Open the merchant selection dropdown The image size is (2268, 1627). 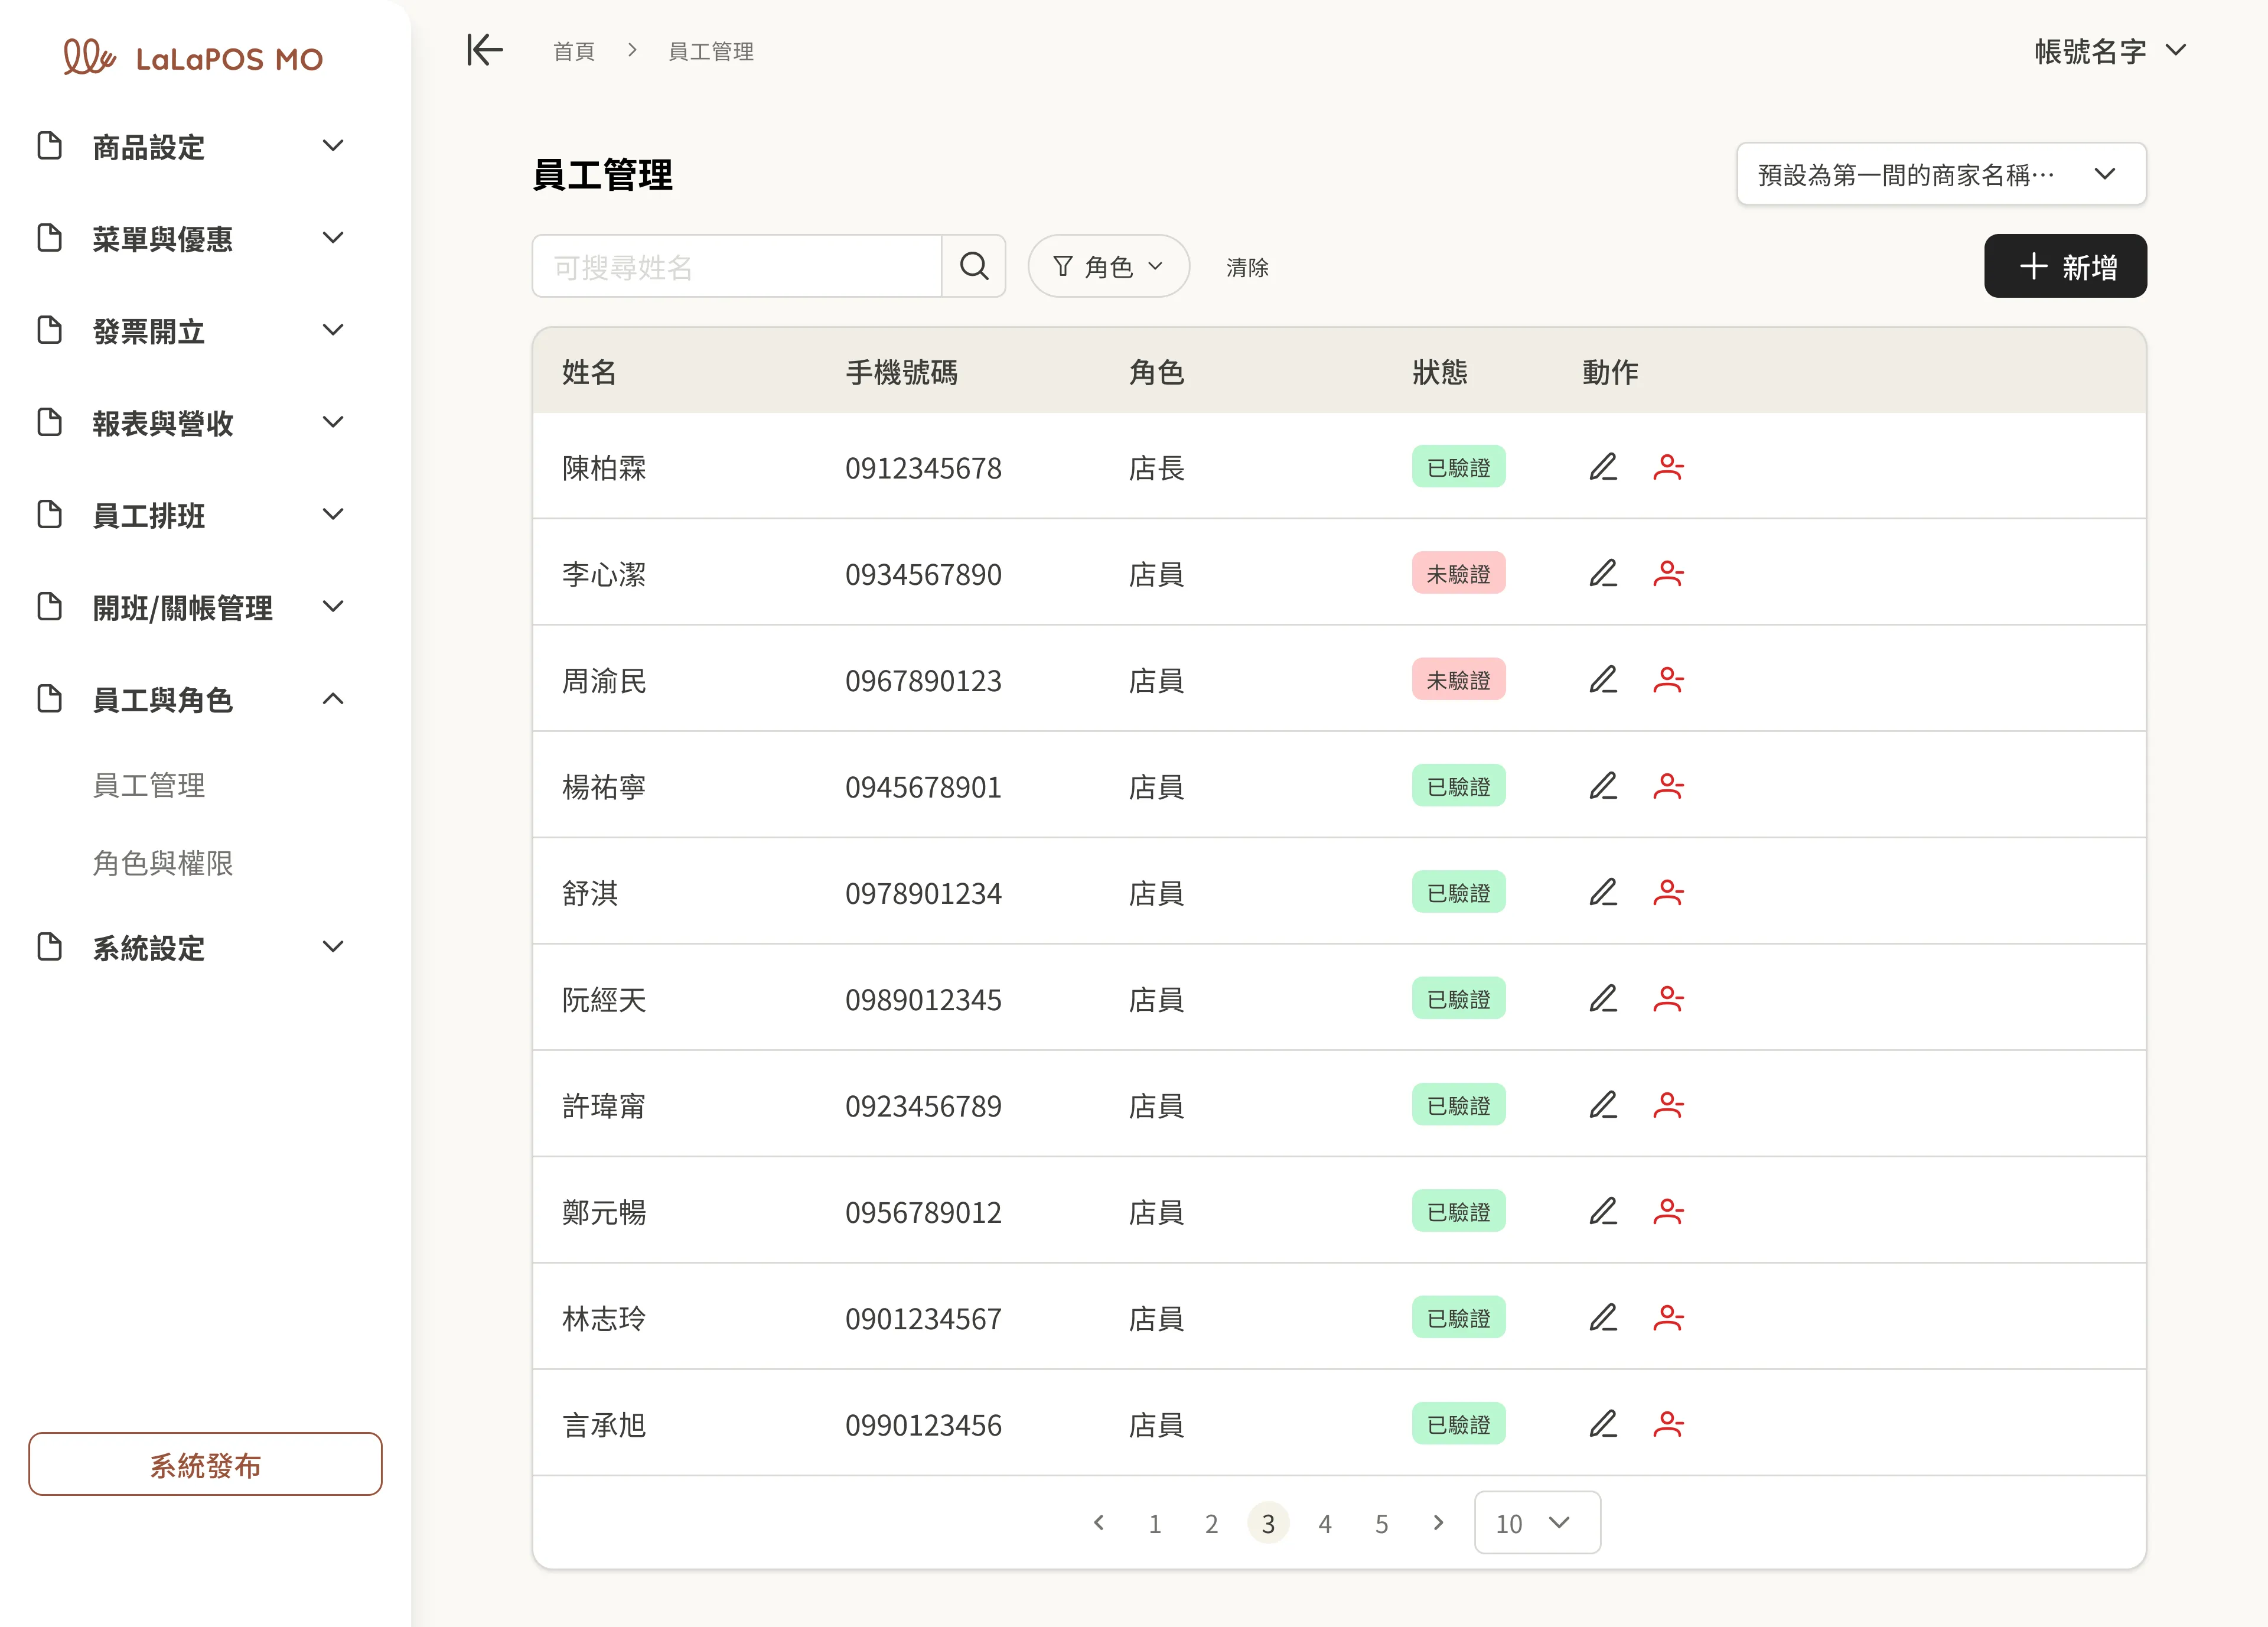1940,173
